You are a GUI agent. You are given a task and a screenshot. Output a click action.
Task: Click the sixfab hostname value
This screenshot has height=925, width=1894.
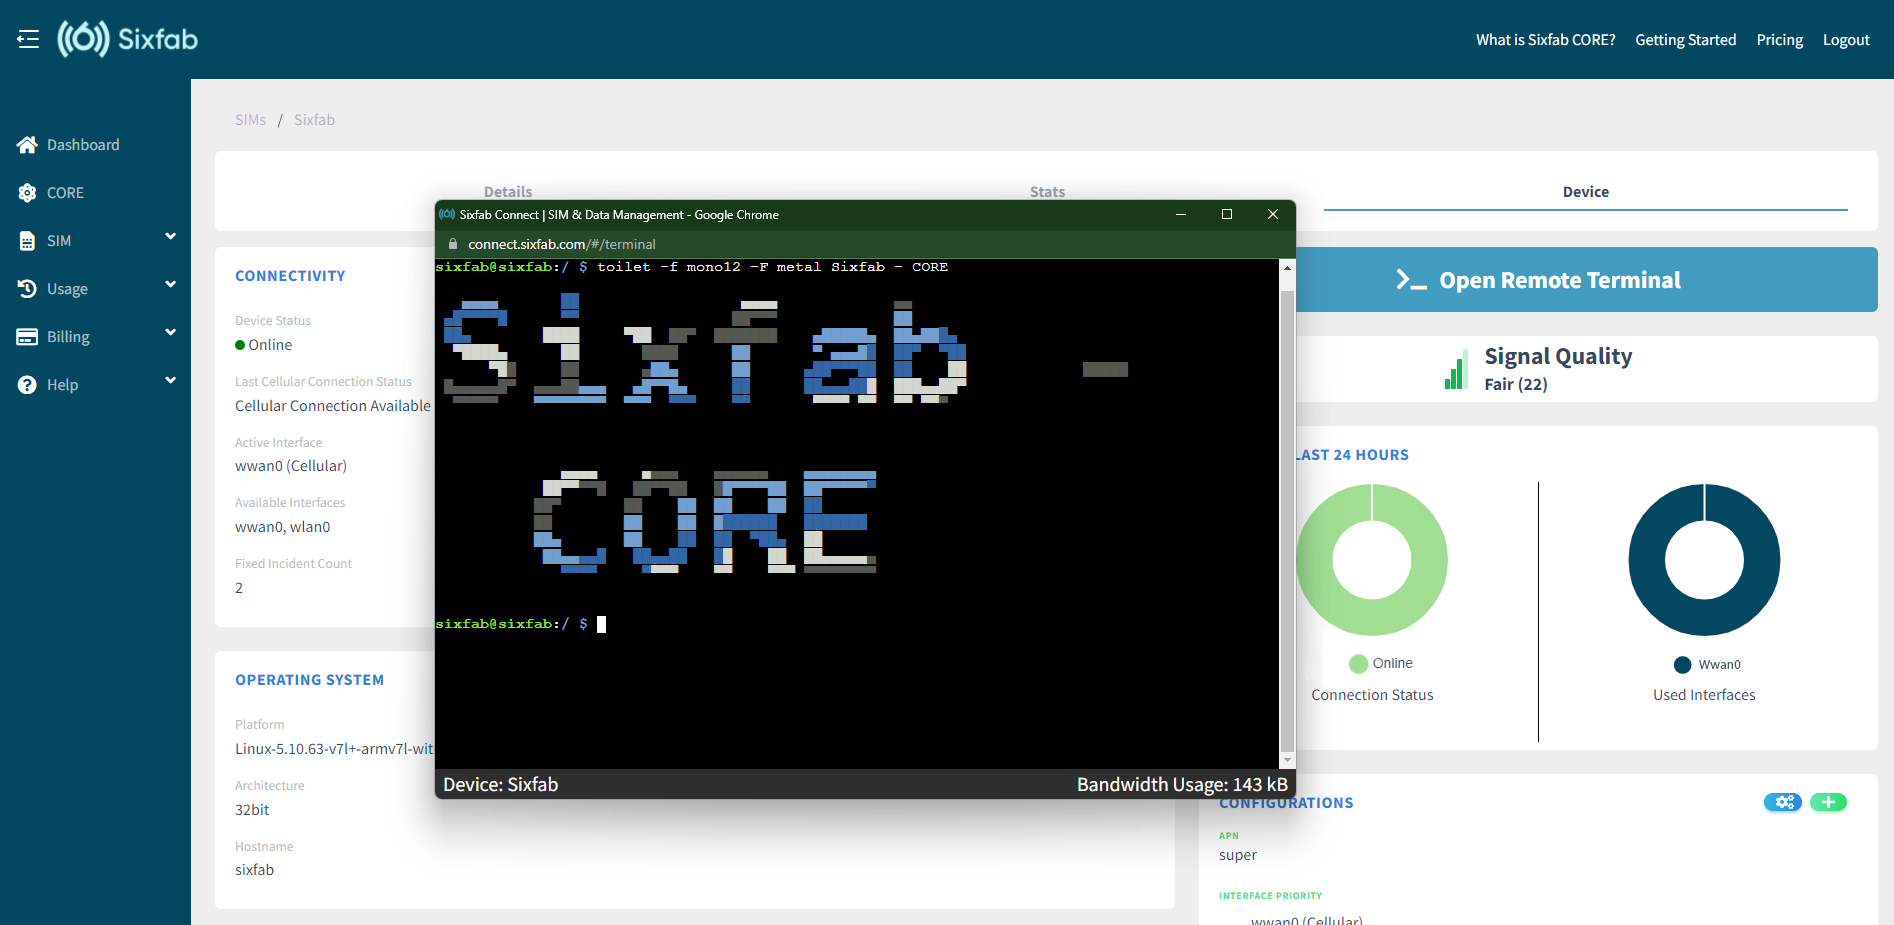(255, 870)
